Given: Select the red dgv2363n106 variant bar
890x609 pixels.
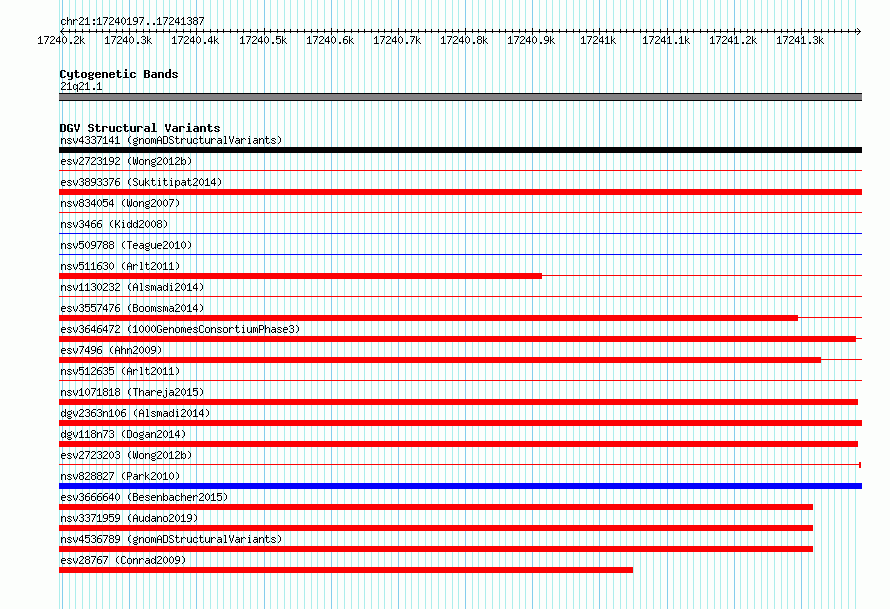Looking at the screenshot, I should (460, 423).
